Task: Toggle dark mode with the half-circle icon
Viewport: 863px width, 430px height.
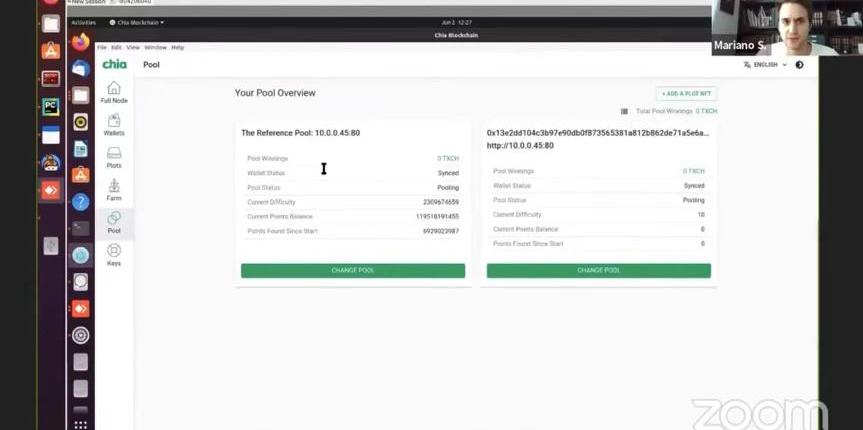Action: [x=799, y=65]
